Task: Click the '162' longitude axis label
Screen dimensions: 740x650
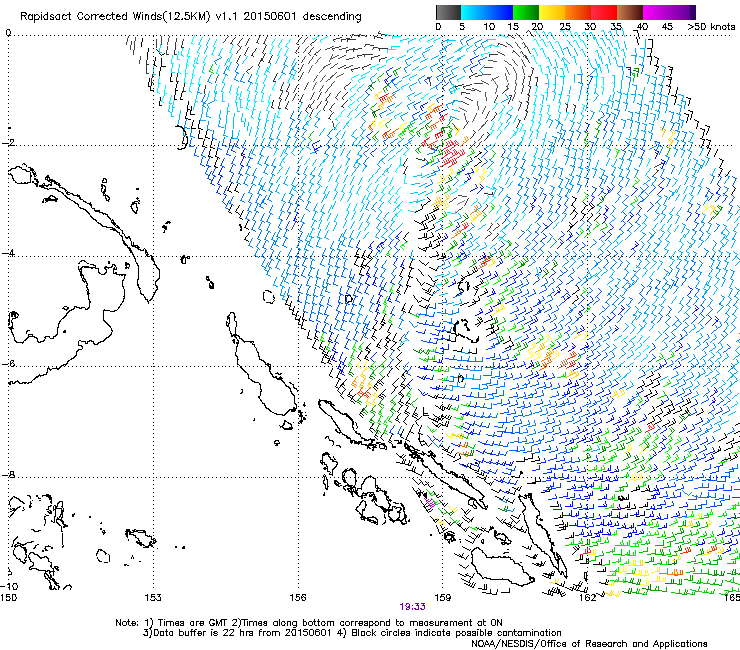Action: (x=588, y=598)
